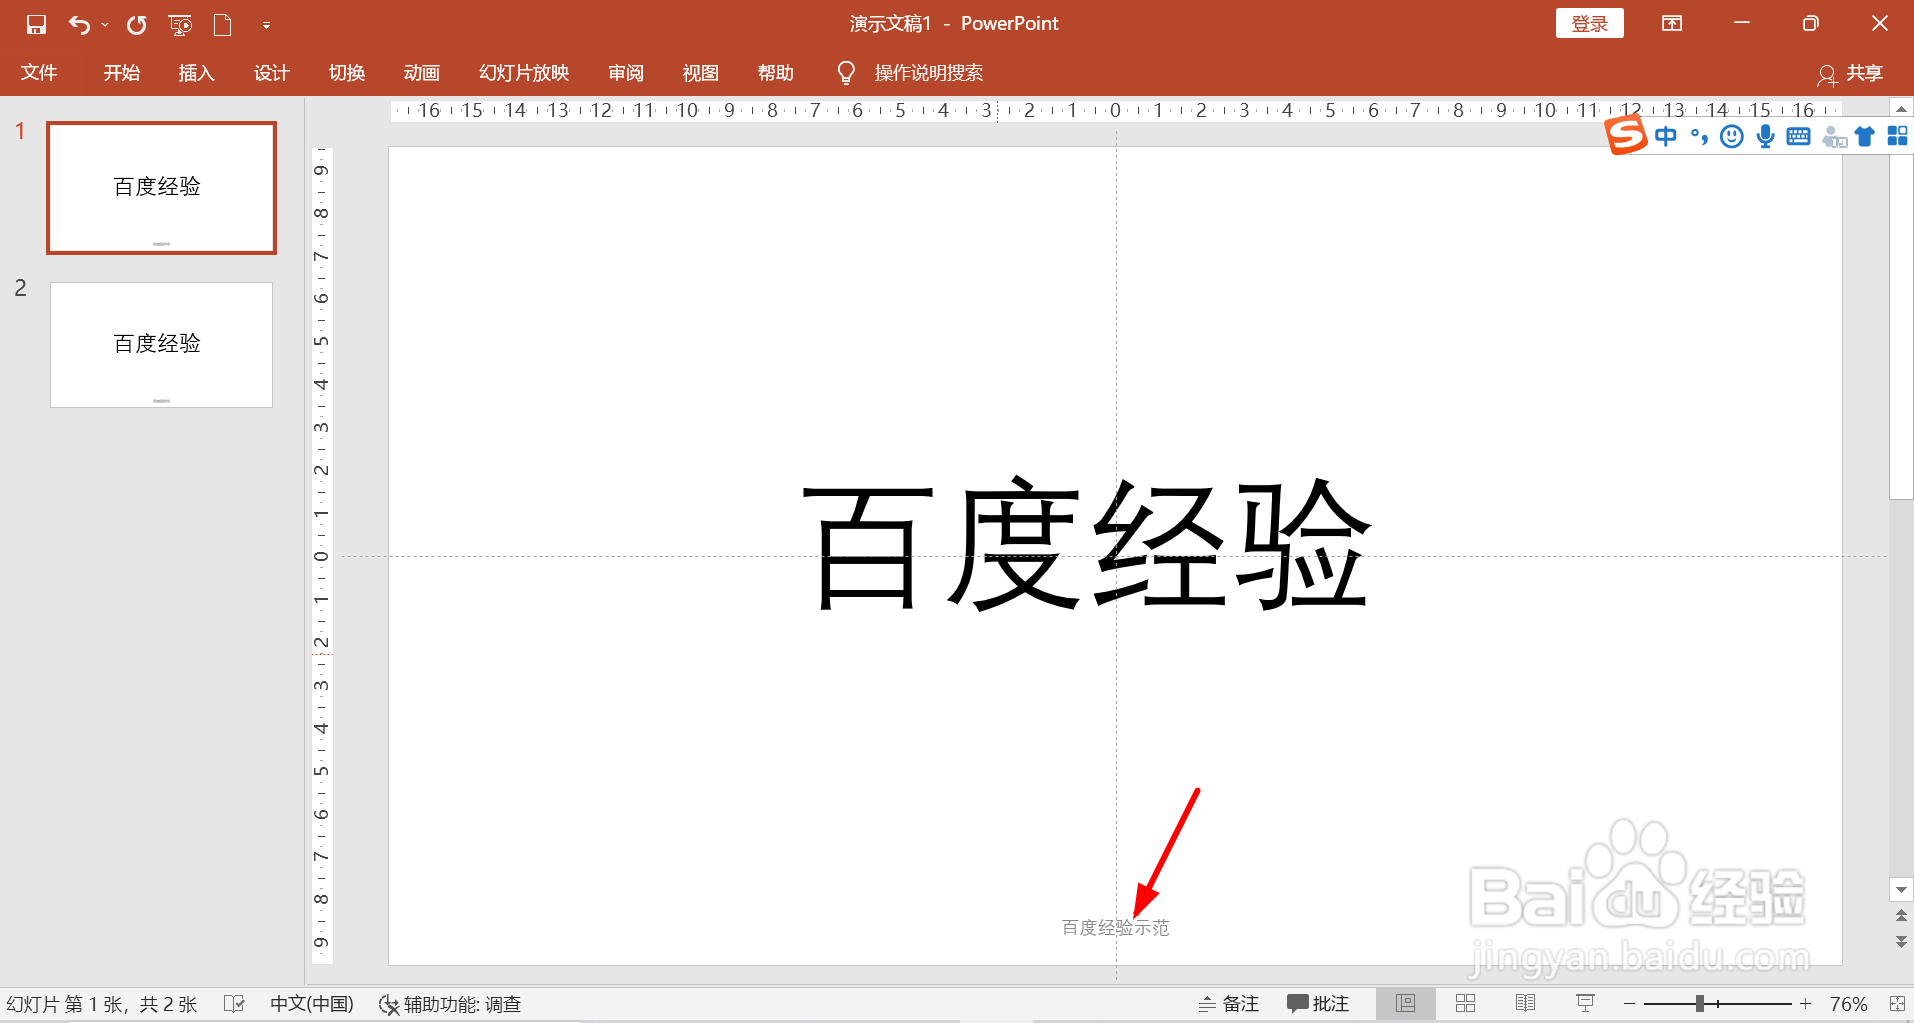Click the spell check status icon
The height and width of the screenshot is (1023, 1914).
click(x=234, y=1003)
